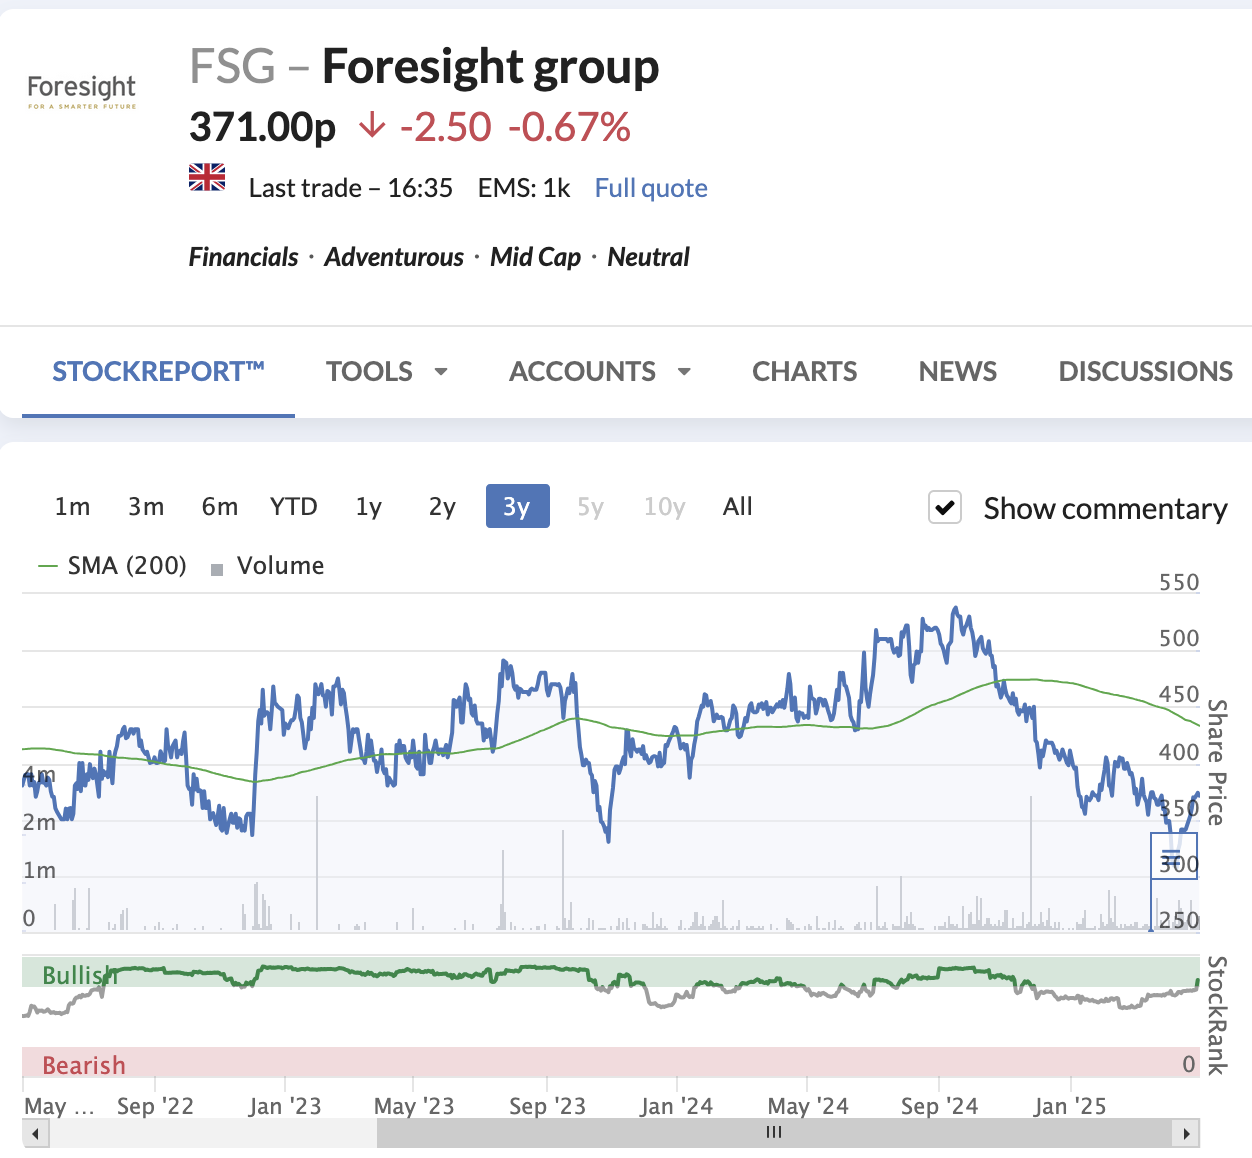
Task: Click the Jan '23 x-axis label
Action: point(285,1106)
